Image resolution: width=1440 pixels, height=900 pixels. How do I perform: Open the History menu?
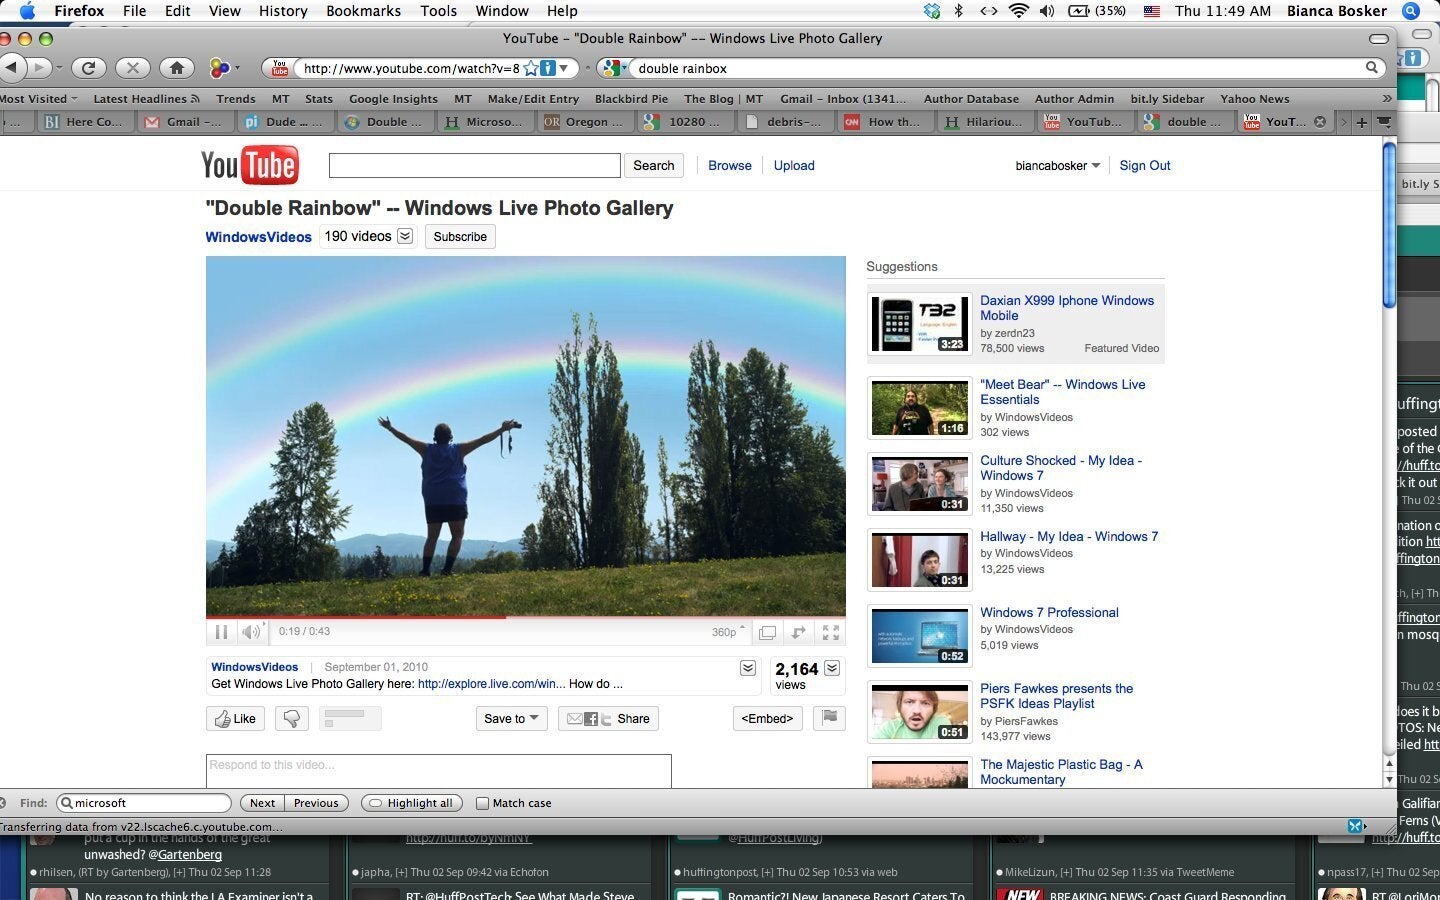coord(283,11)
